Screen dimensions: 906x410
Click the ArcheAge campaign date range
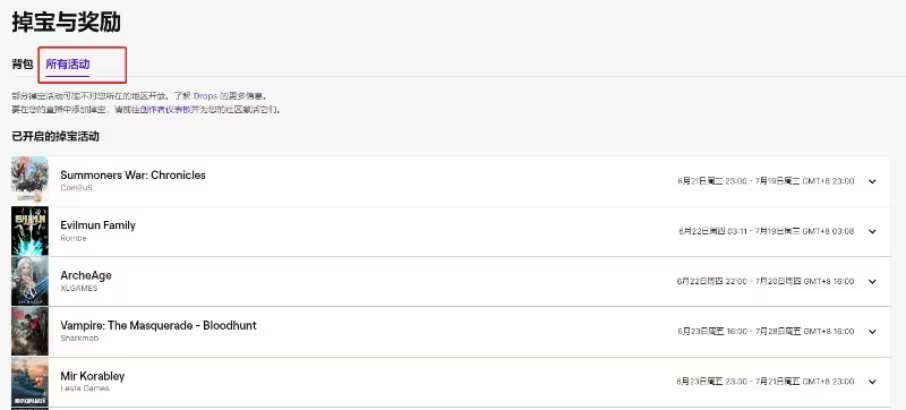pyautogui.click(x=765, y=282)
